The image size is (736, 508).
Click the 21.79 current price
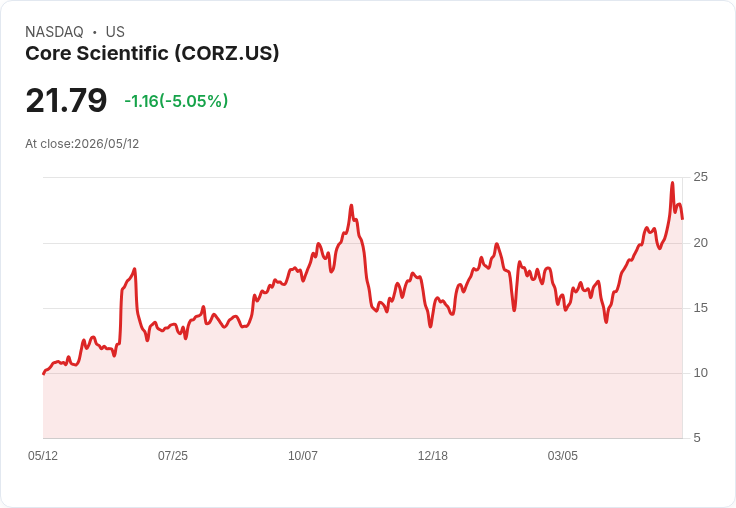coord(66,100)
